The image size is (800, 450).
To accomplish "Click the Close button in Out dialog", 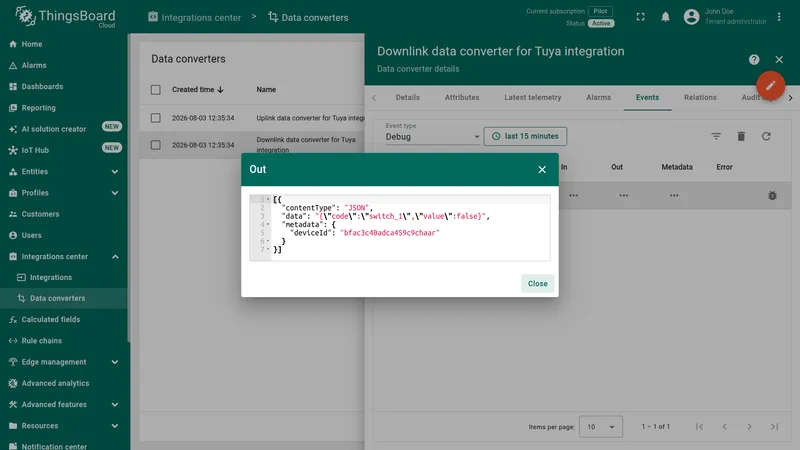I will 537,284.
